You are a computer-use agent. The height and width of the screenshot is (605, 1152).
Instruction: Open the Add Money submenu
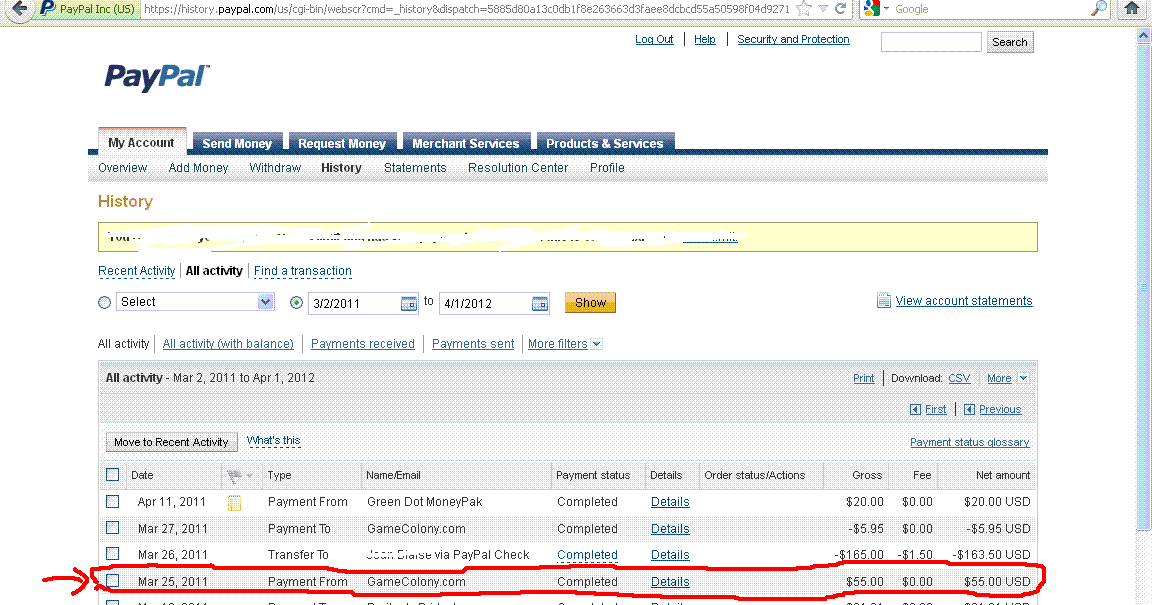[198, 168]
